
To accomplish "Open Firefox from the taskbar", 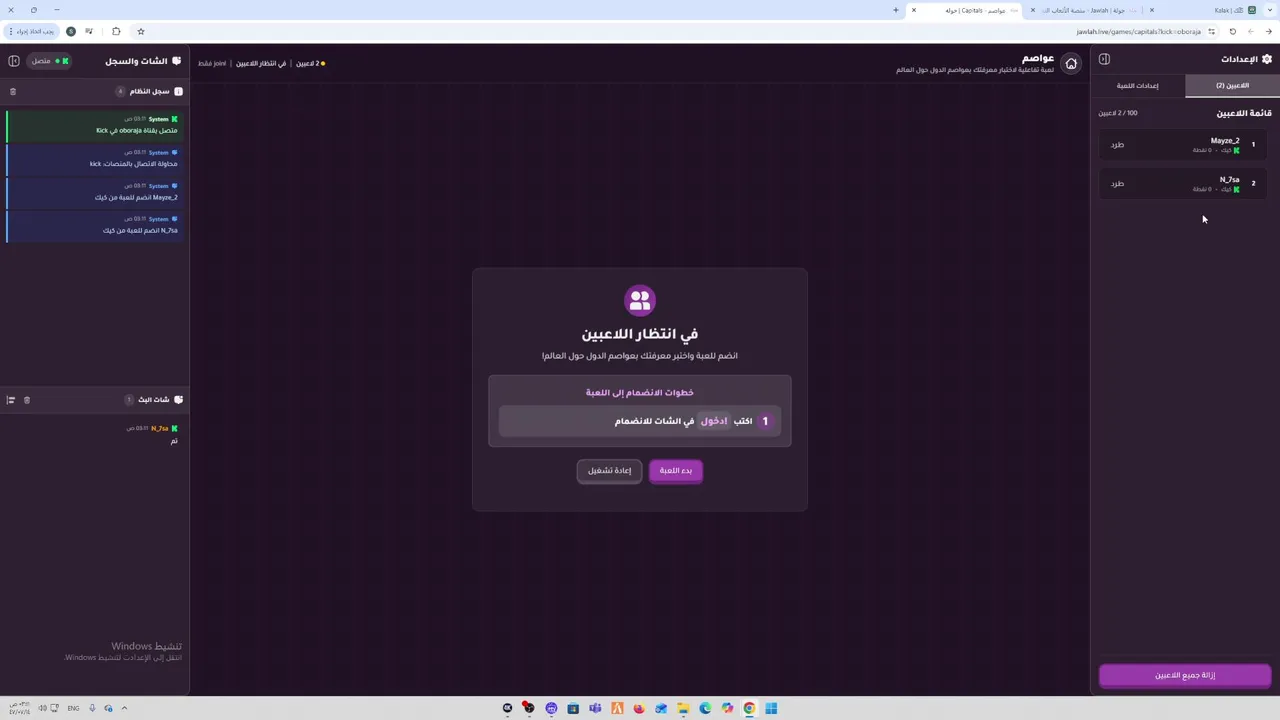I will point(639,708).
